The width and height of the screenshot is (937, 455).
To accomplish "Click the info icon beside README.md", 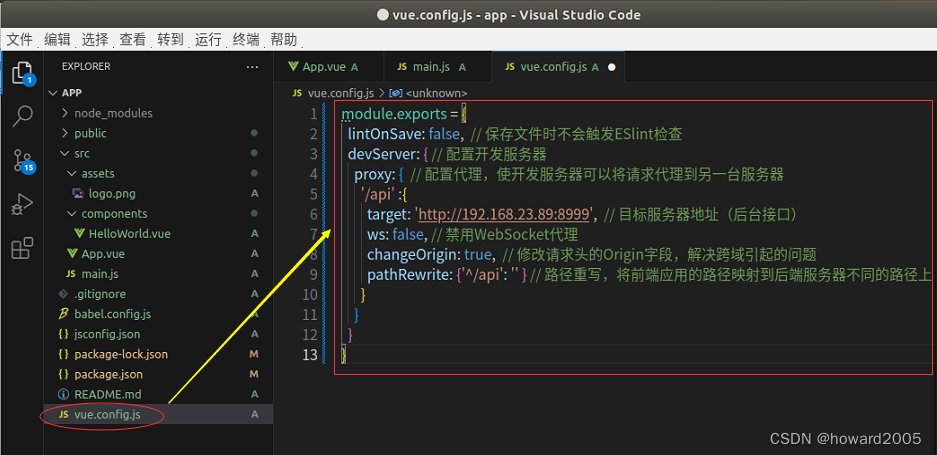I will coord(63,394).
